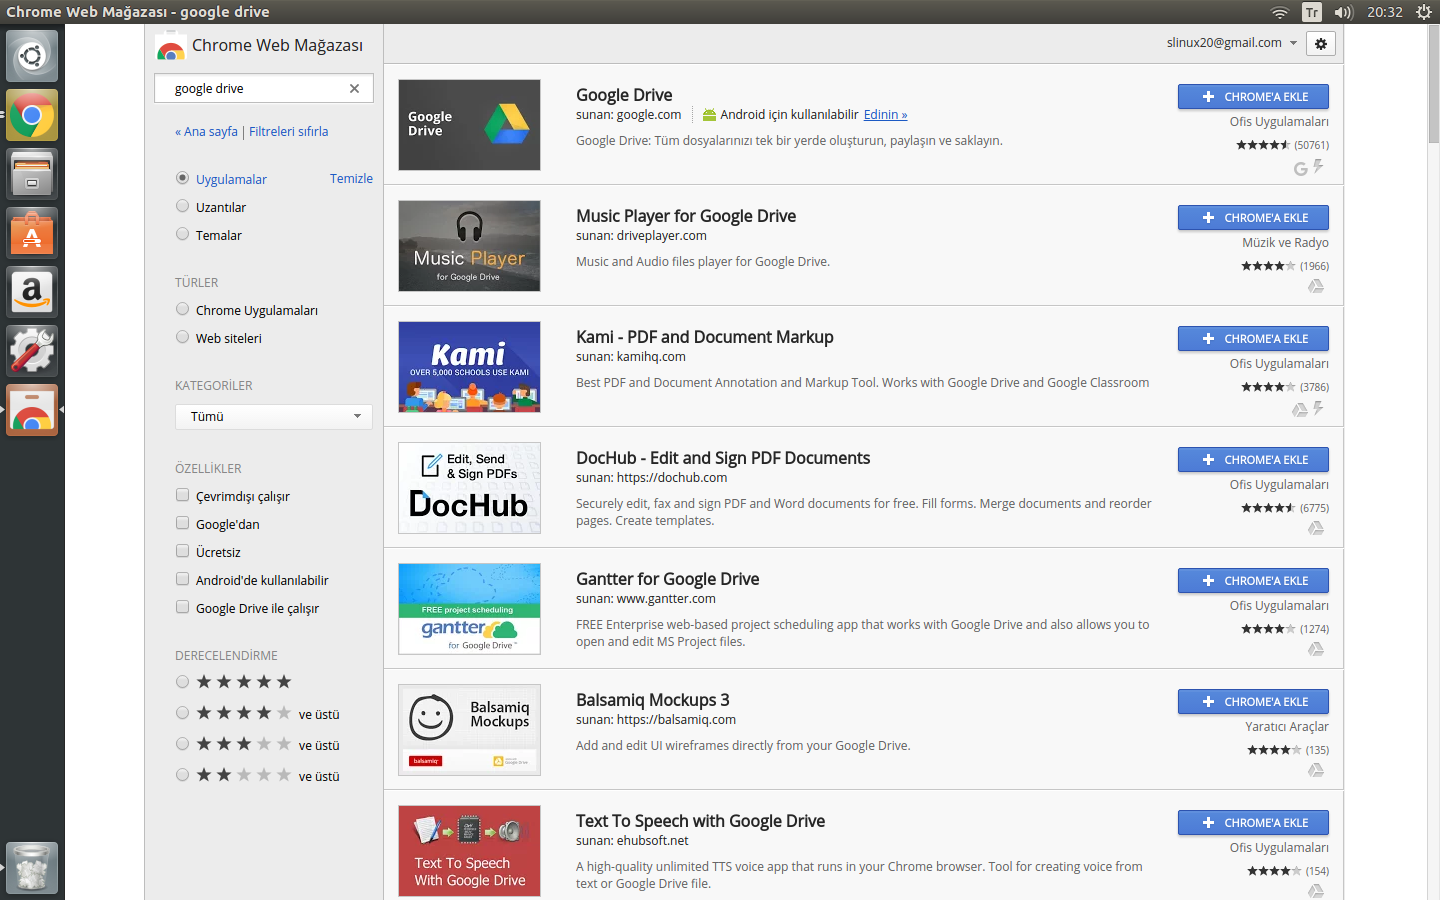
Task: Add Music Player for Google Drive to Chrome
Action: coord(1253,218)
